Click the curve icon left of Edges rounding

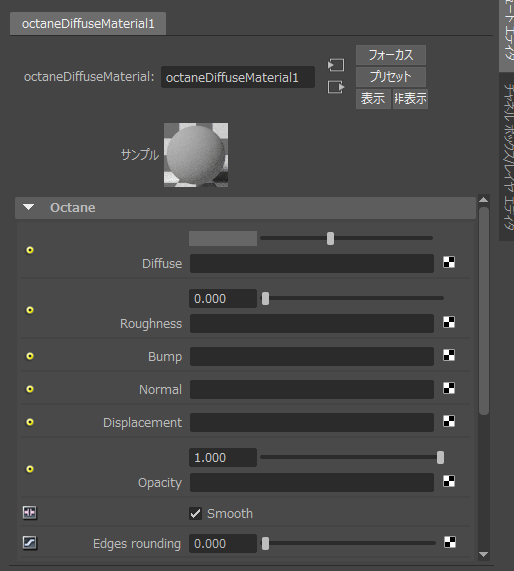(30, 543)
